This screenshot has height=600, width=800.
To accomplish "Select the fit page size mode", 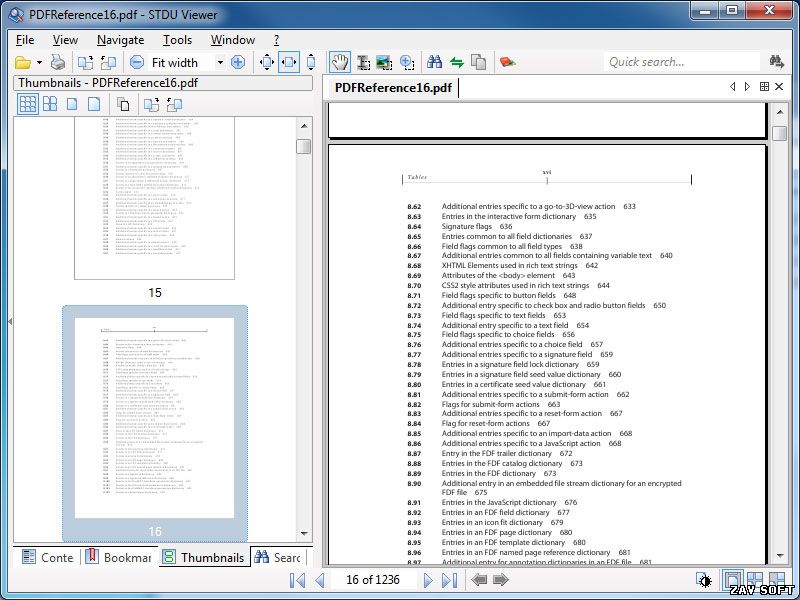I will tap(266, 62).
